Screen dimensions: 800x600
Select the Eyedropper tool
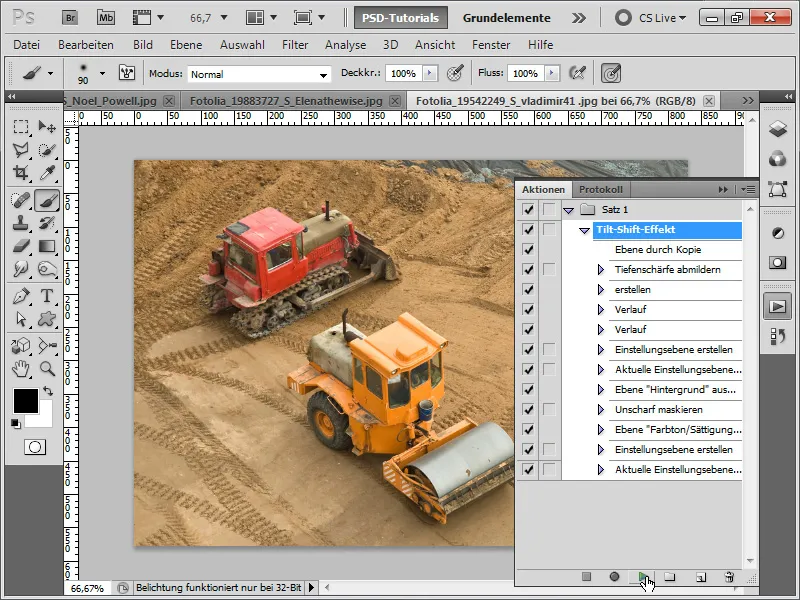[47, 172]
